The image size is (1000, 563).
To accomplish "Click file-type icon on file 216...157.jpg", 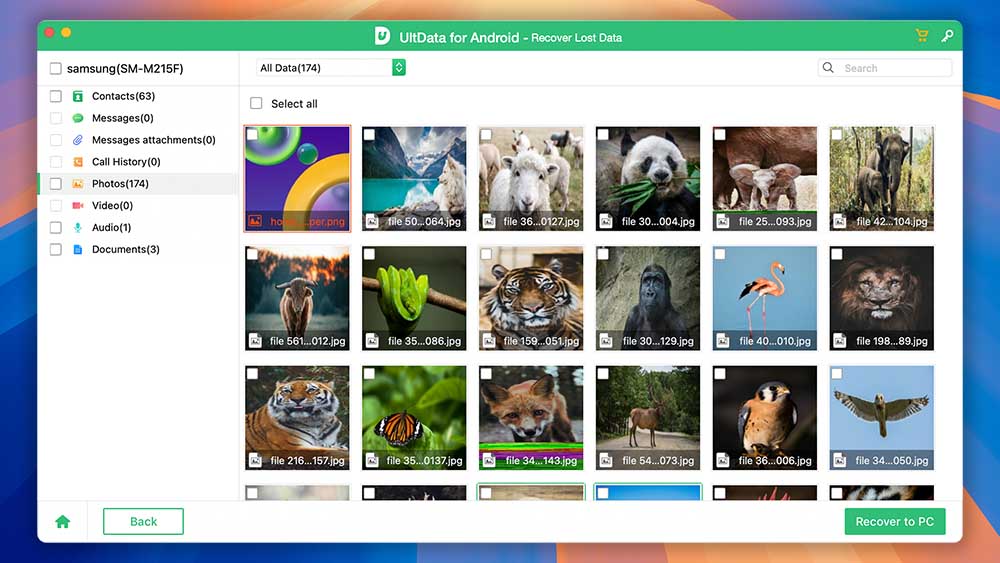I will click(255, 460).
